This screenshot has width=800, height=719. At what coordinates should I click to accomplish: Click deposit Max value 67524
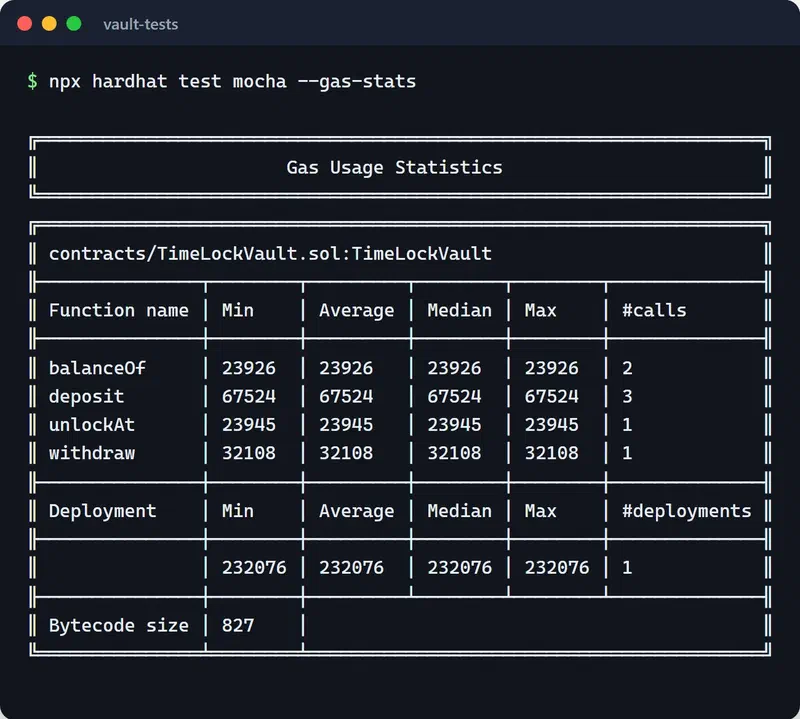pos(552,396)
